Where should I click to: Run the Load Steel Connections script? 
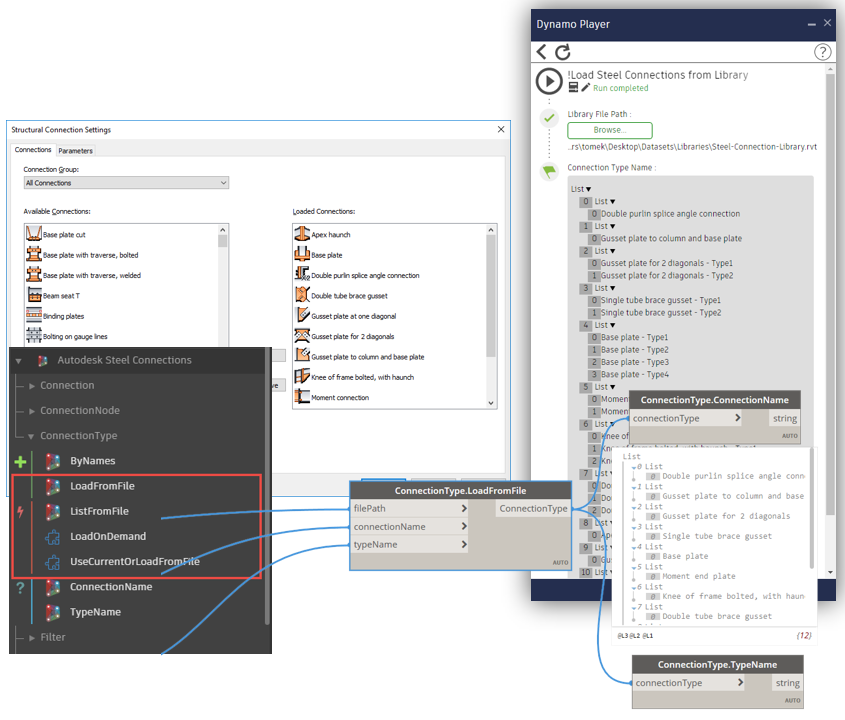click(x=549, y=81)
